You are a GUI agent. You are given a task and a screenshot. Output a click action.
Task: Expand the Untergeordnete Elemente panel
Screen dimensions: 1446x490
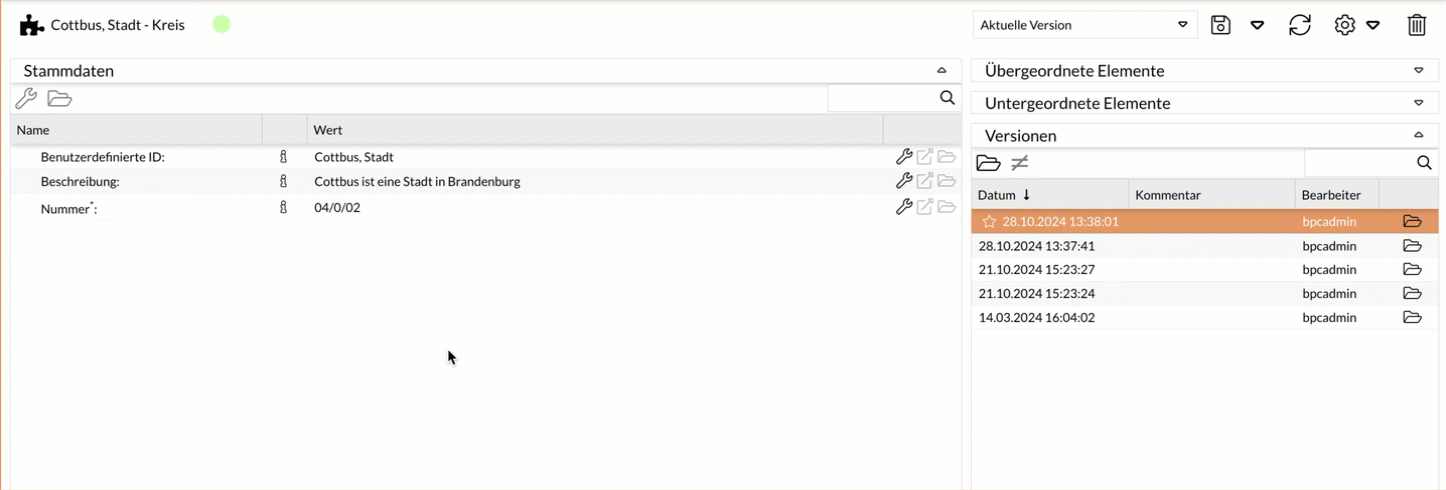click(1418, 103)
